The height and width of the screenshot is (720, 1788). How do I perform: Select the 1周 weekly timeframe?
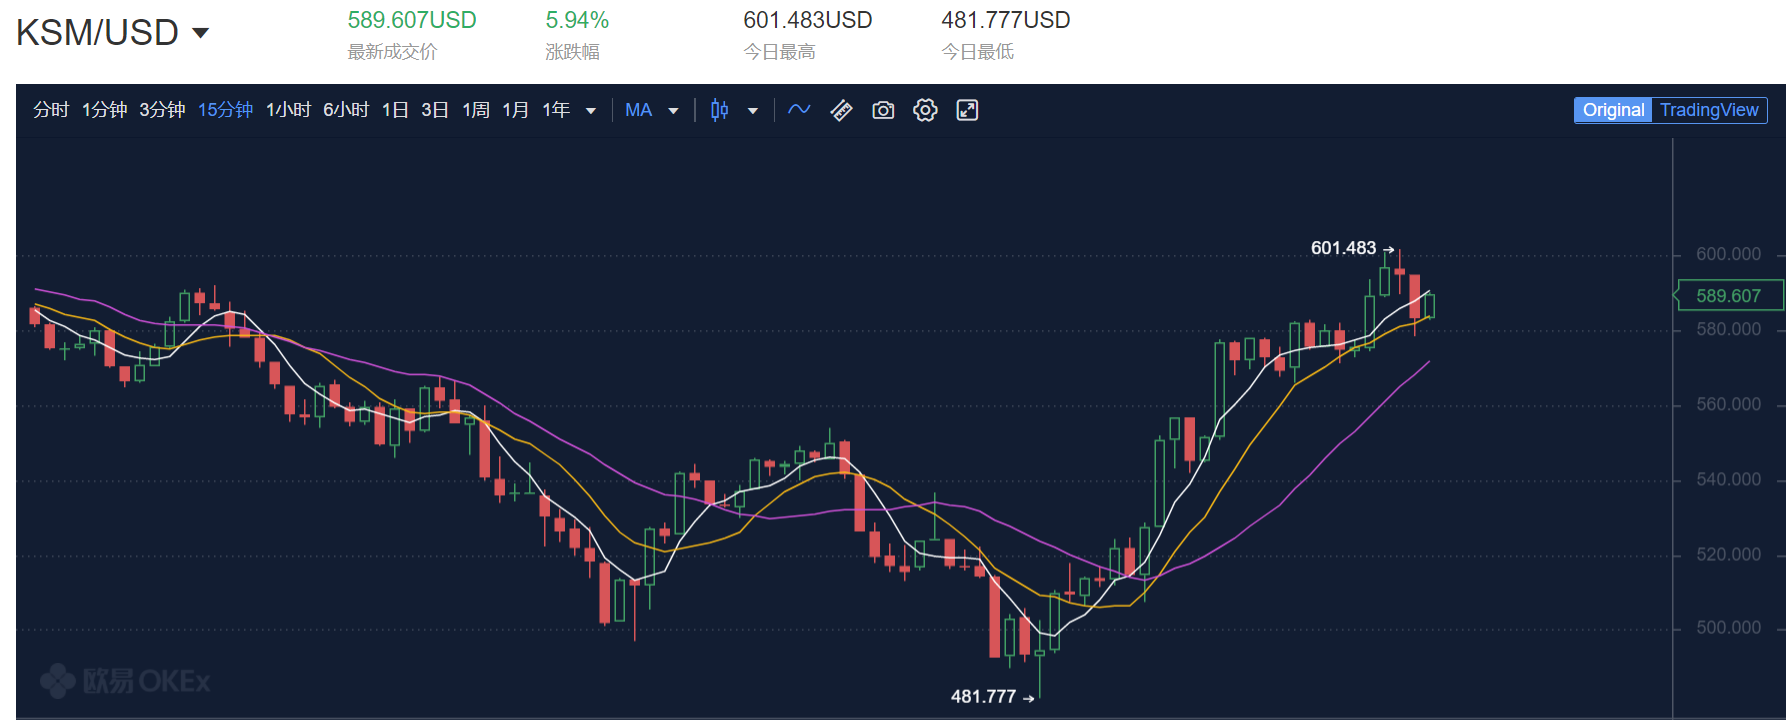point(476,110)
